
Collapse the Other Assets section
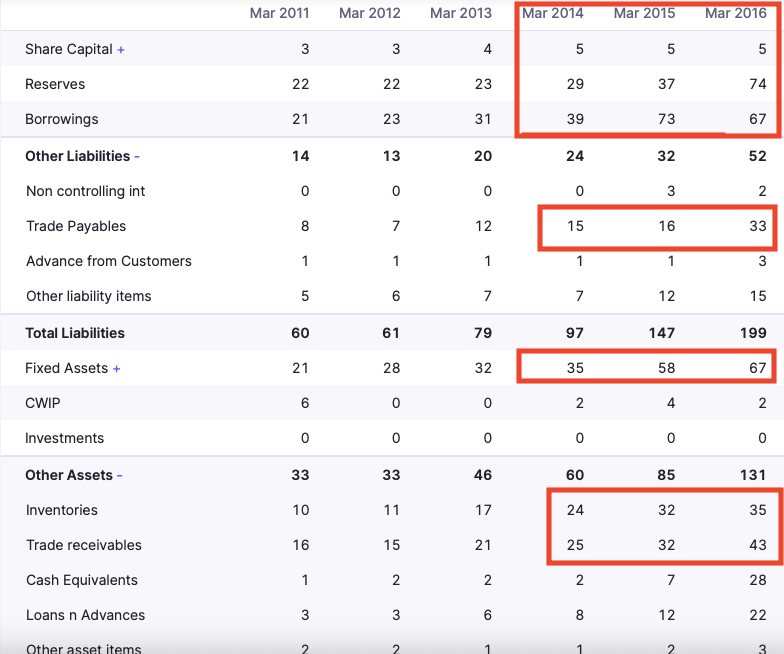point(120,476)
